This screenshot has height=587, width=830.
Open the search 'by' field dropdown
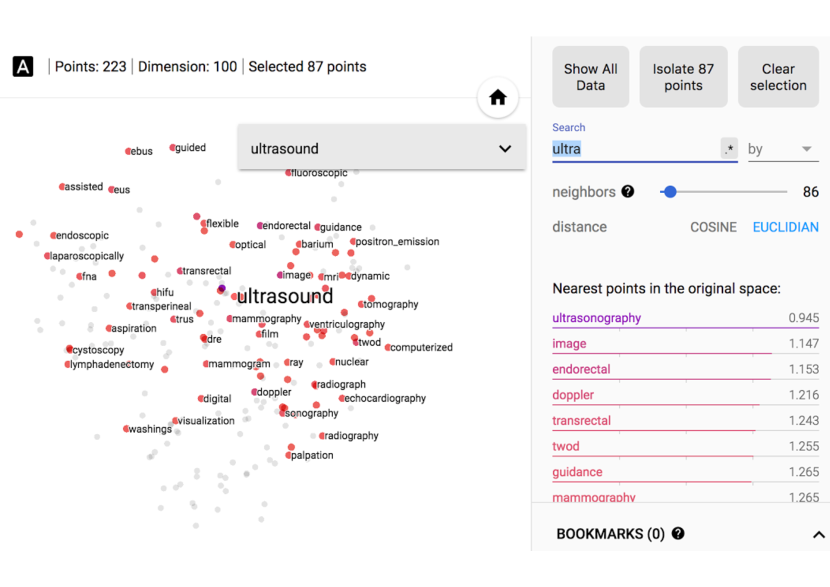pyautogui.click(x=782, y=149)
